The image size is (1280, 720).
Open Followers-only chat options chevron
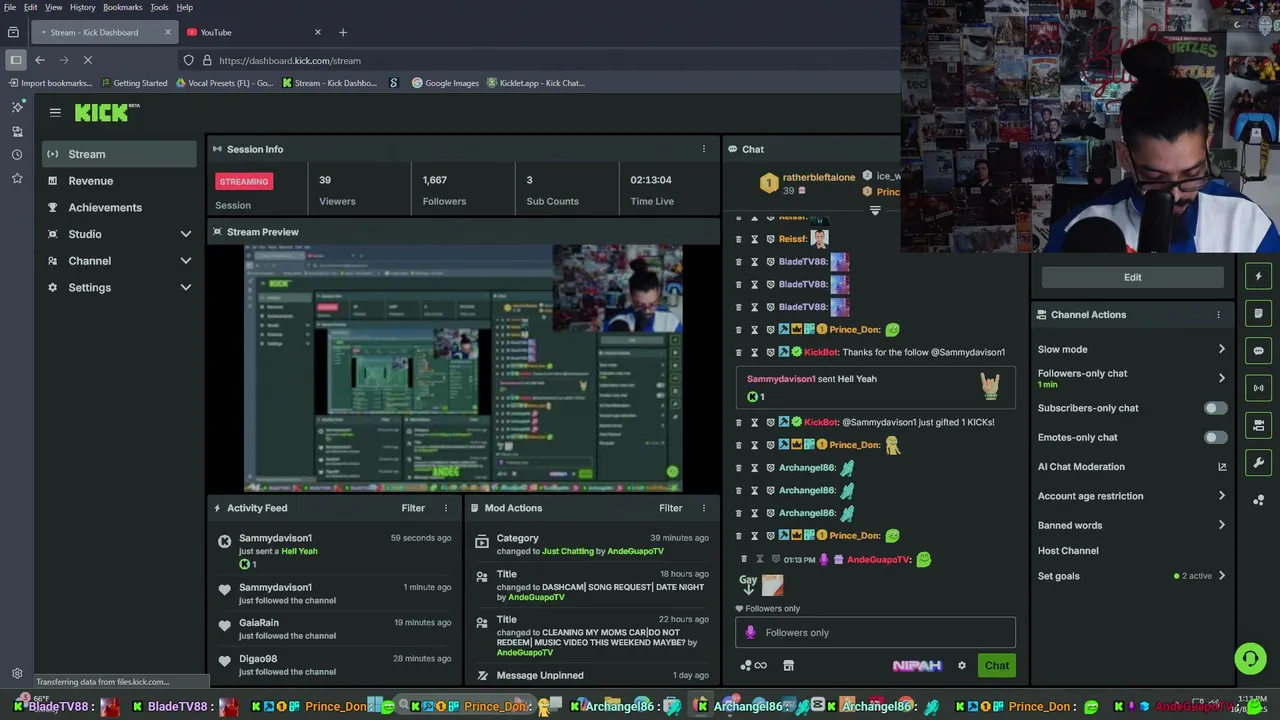point(1222,378)
